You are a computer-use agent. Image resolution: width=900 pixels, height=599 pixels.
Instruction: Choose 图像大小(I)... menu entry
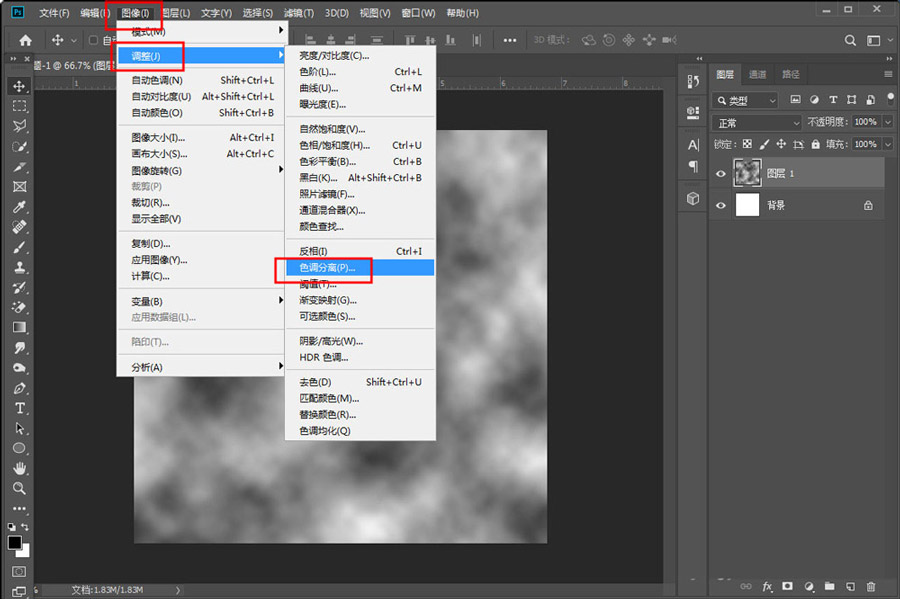coord(200,138)
